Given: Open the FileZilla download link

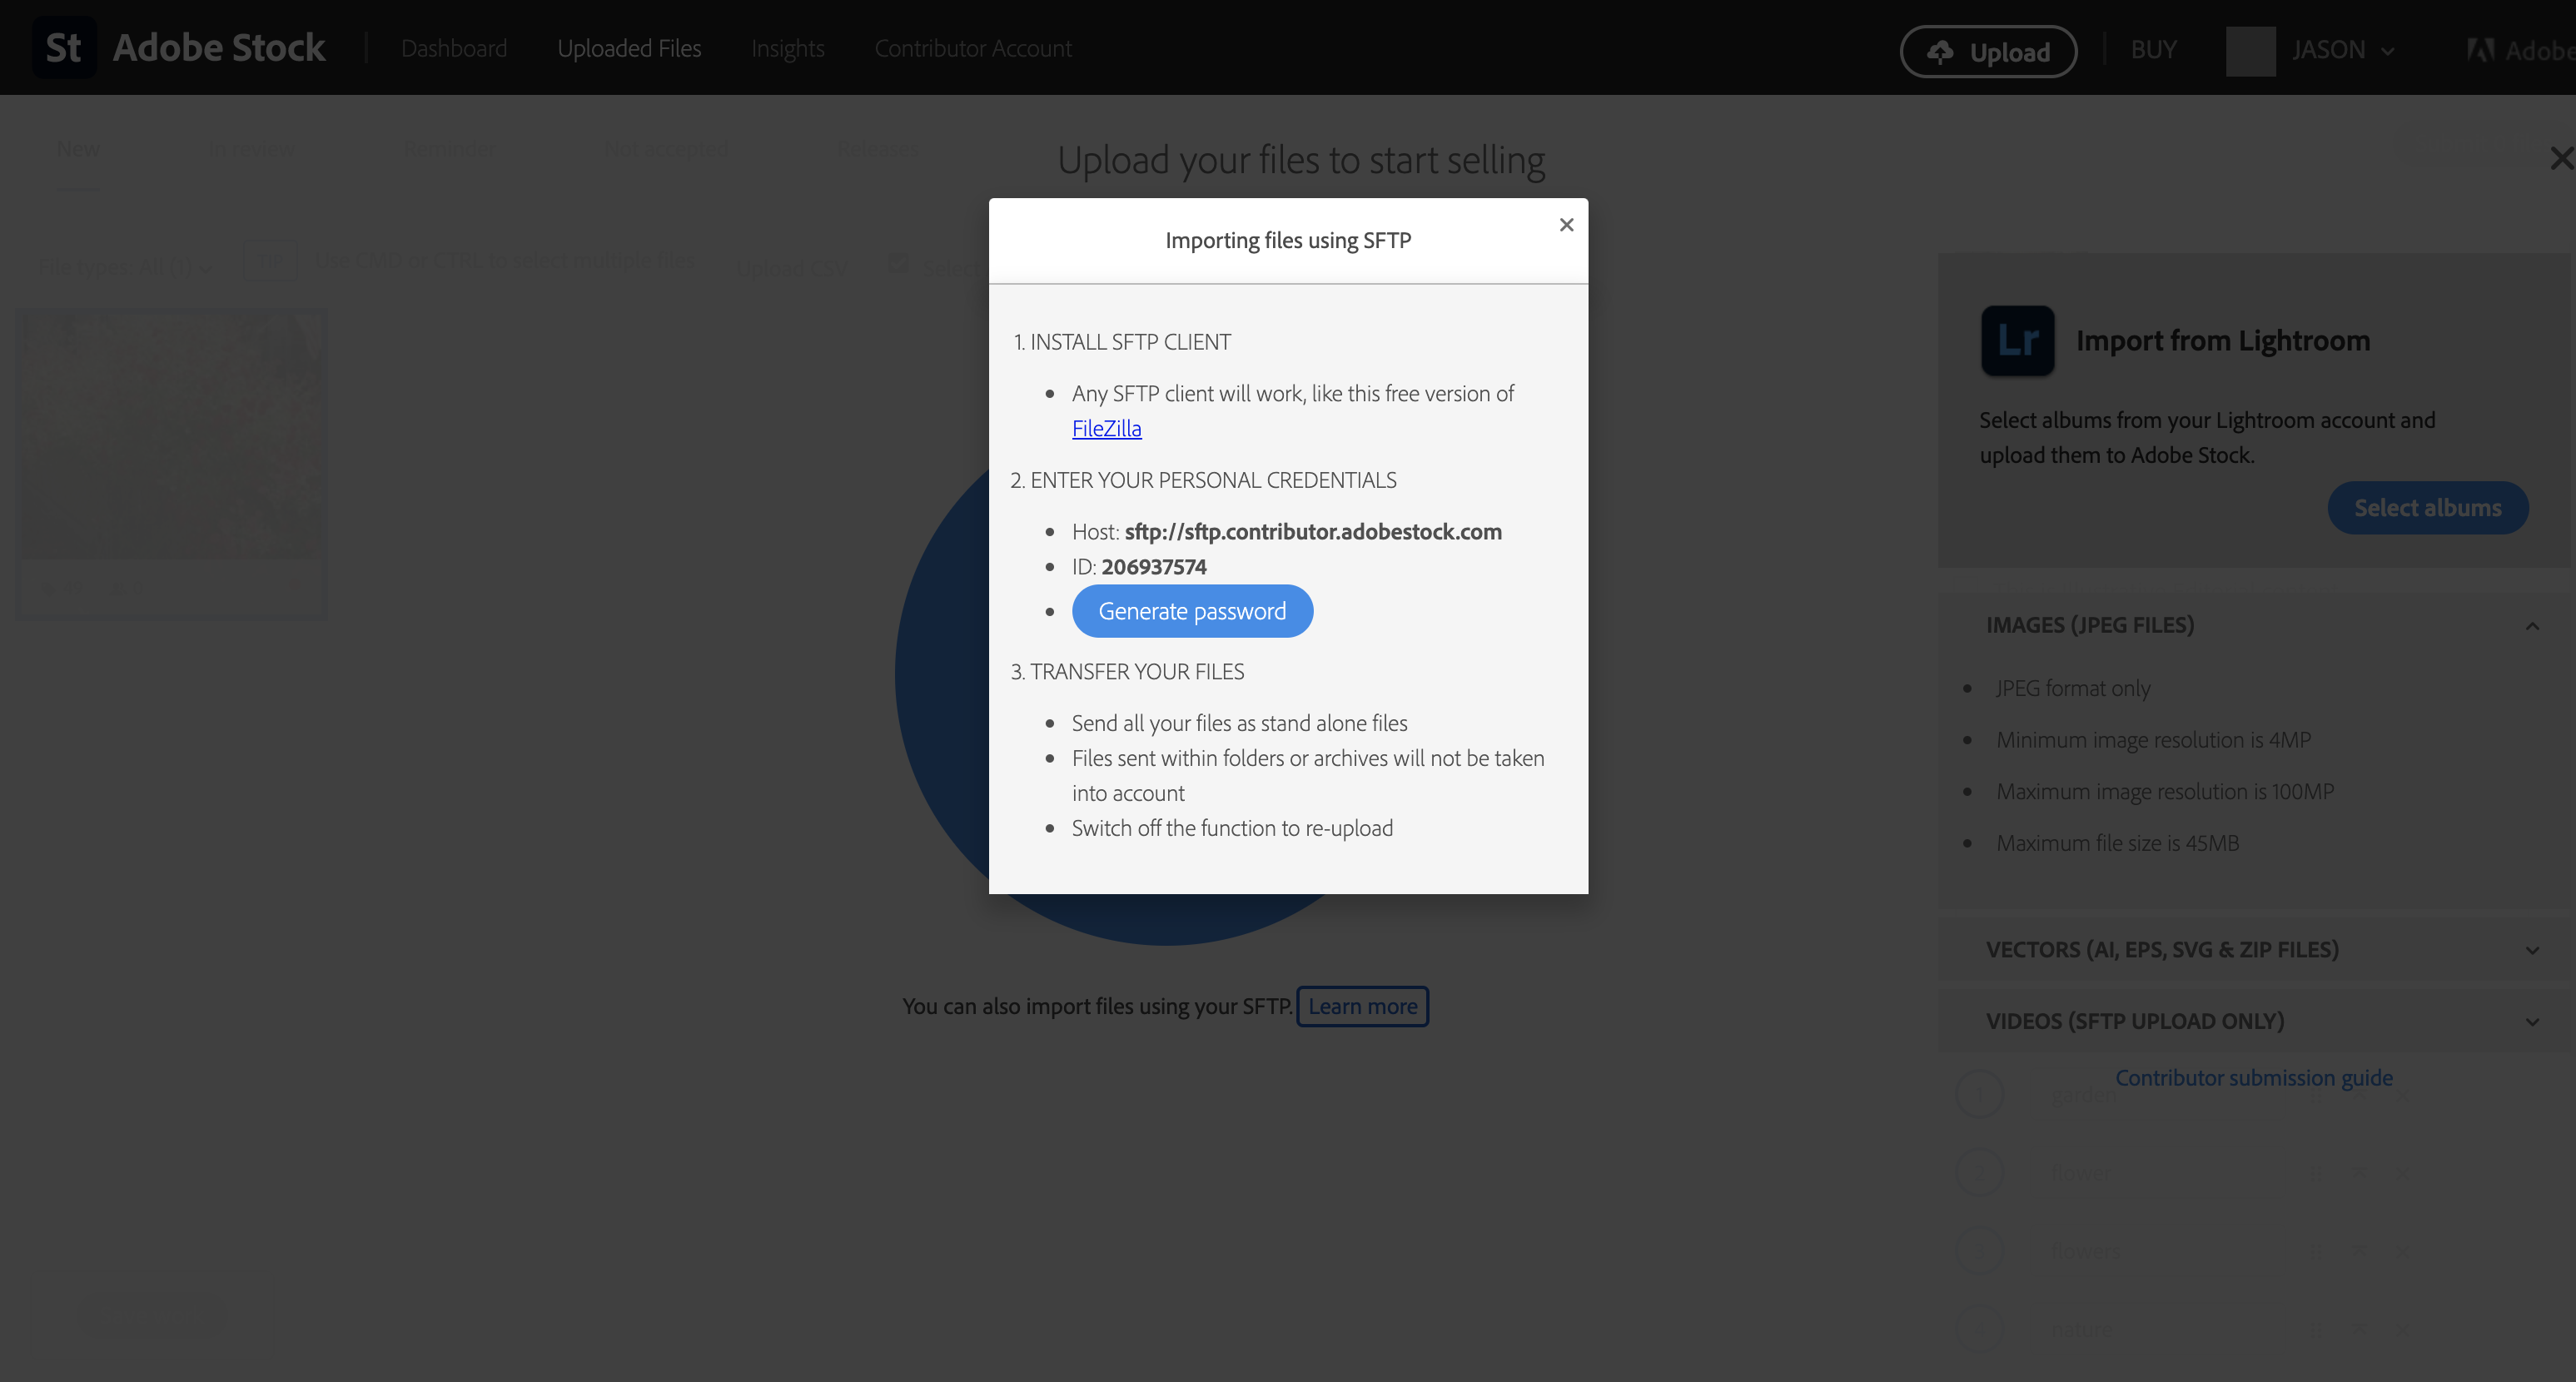Looking at the screenshot, I should [1106, 428].
